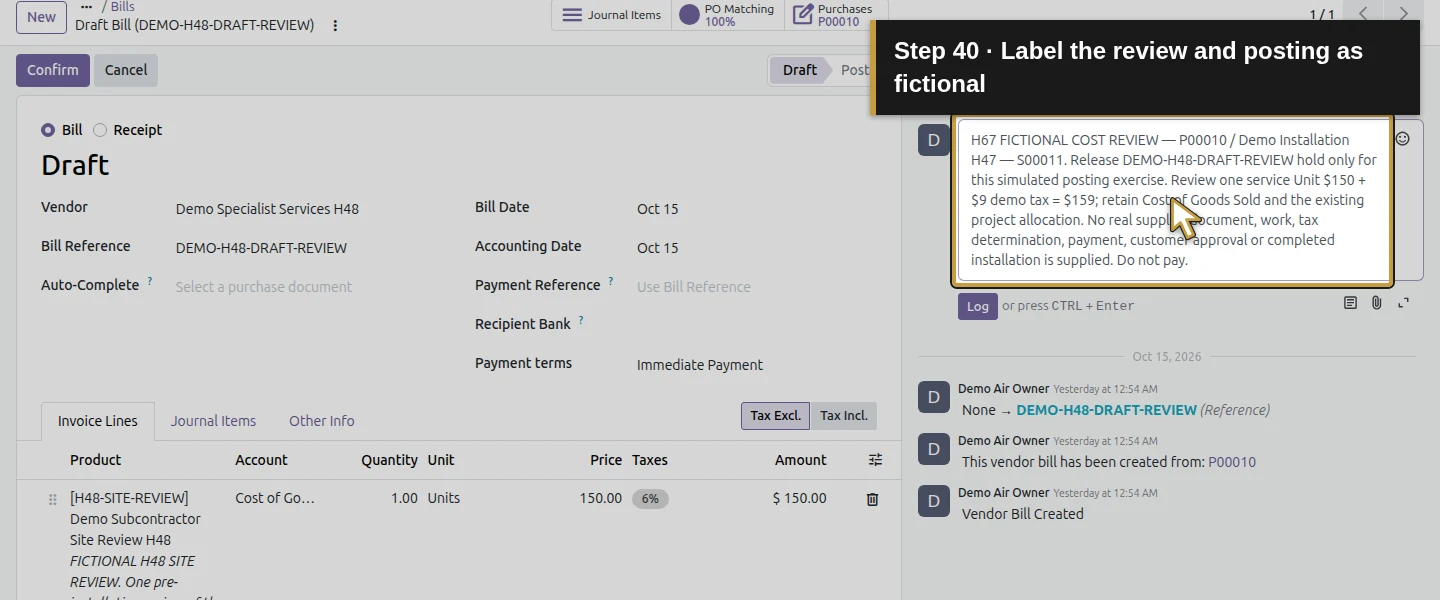Select the Bill radio option
The image size is (1440, 600).
48,130
